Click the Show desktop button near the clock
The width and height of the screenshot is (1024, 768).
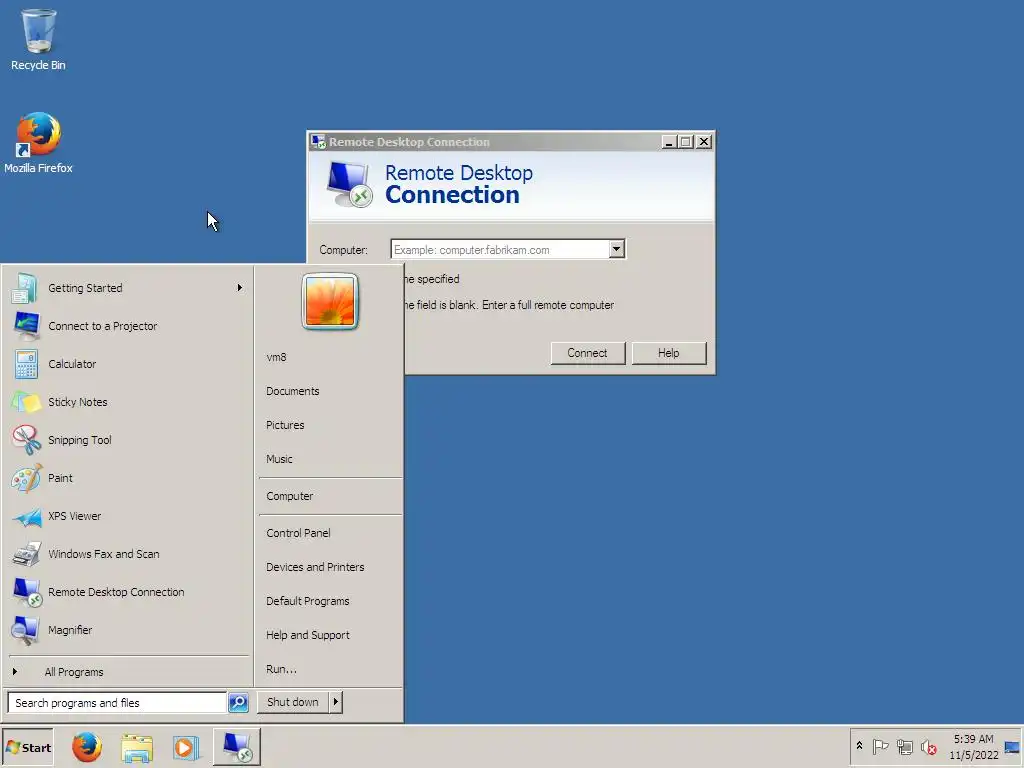pyautogui.click(x=1012, y=747)
